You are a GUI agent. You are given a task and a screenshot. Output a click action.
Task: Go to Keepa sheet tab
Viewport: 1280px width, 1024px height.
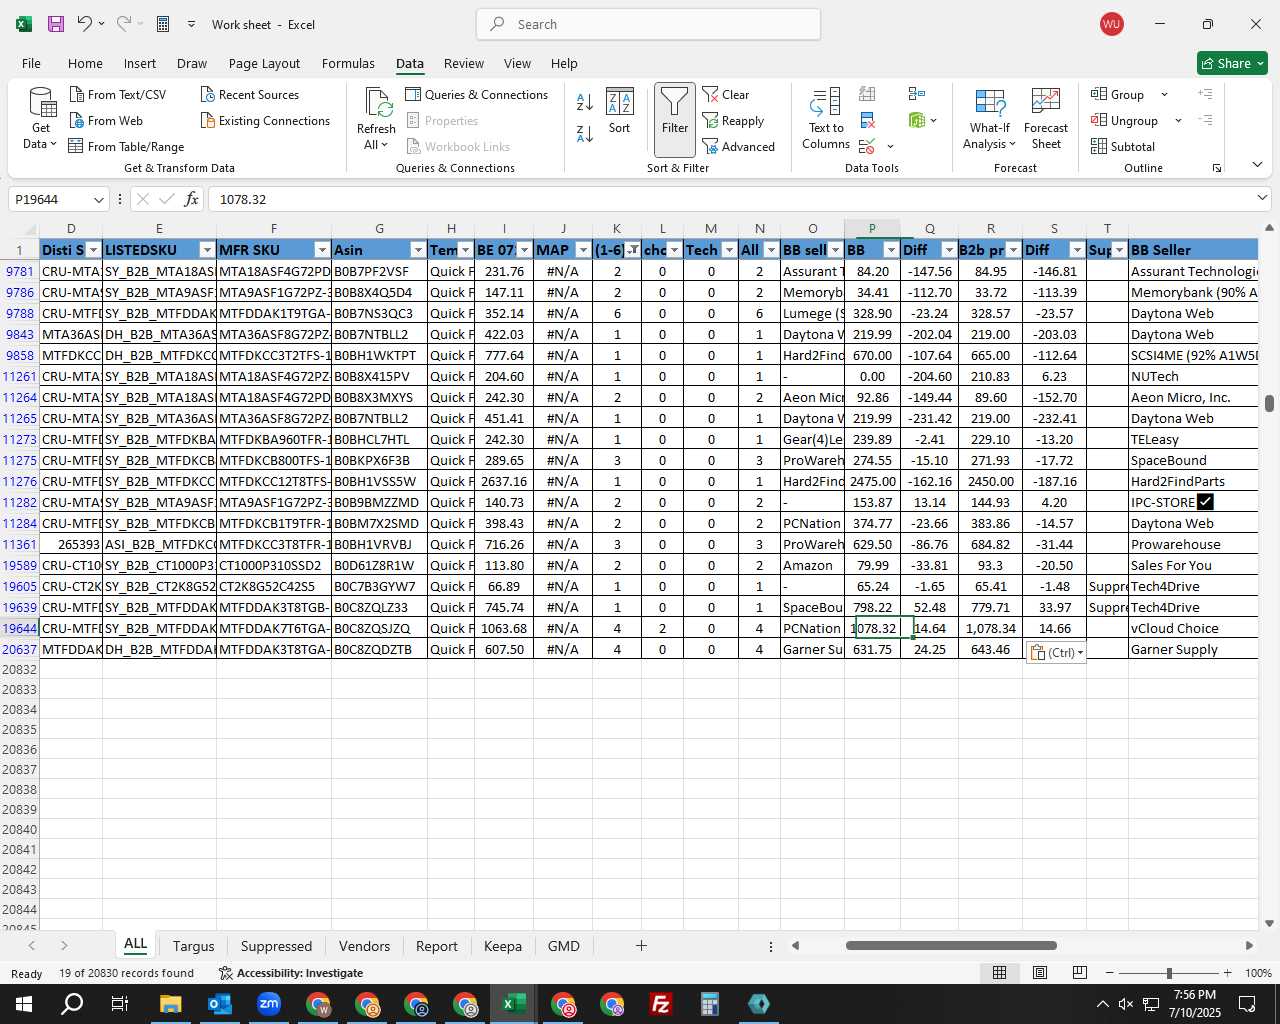[503, 946]
